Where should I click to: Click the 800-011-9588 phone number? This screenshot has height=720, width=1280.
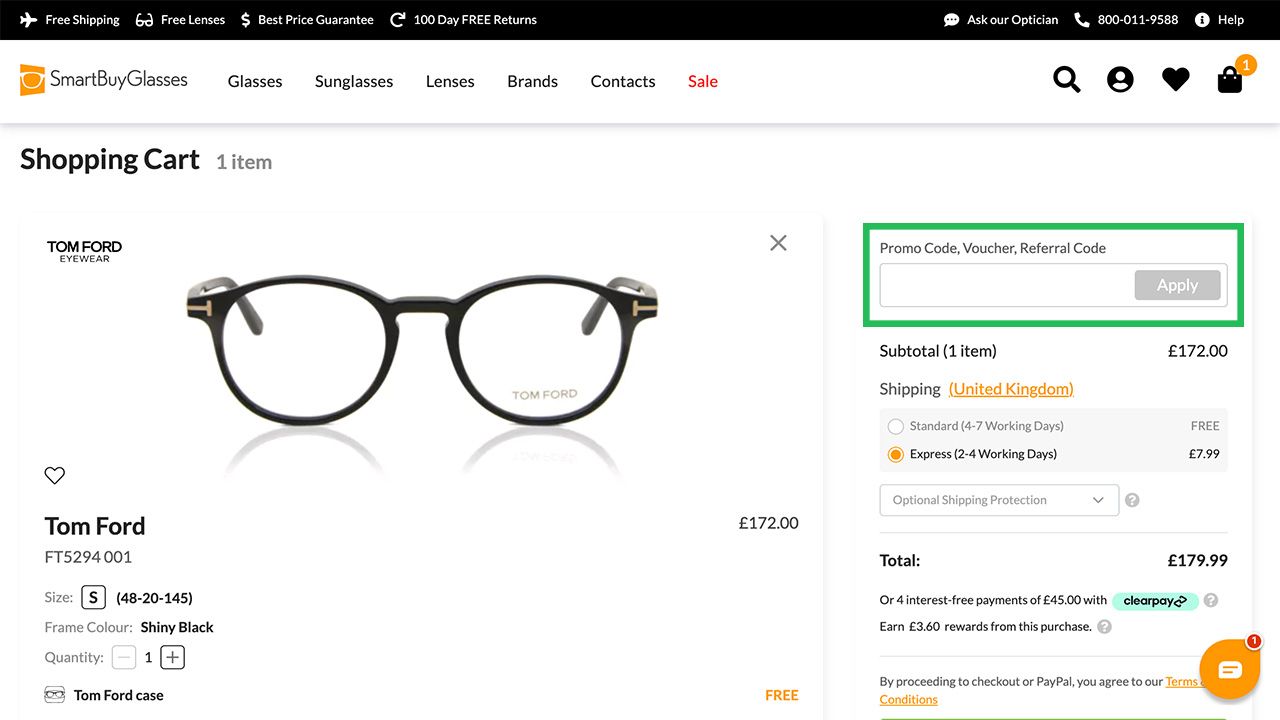point(1138,20)
